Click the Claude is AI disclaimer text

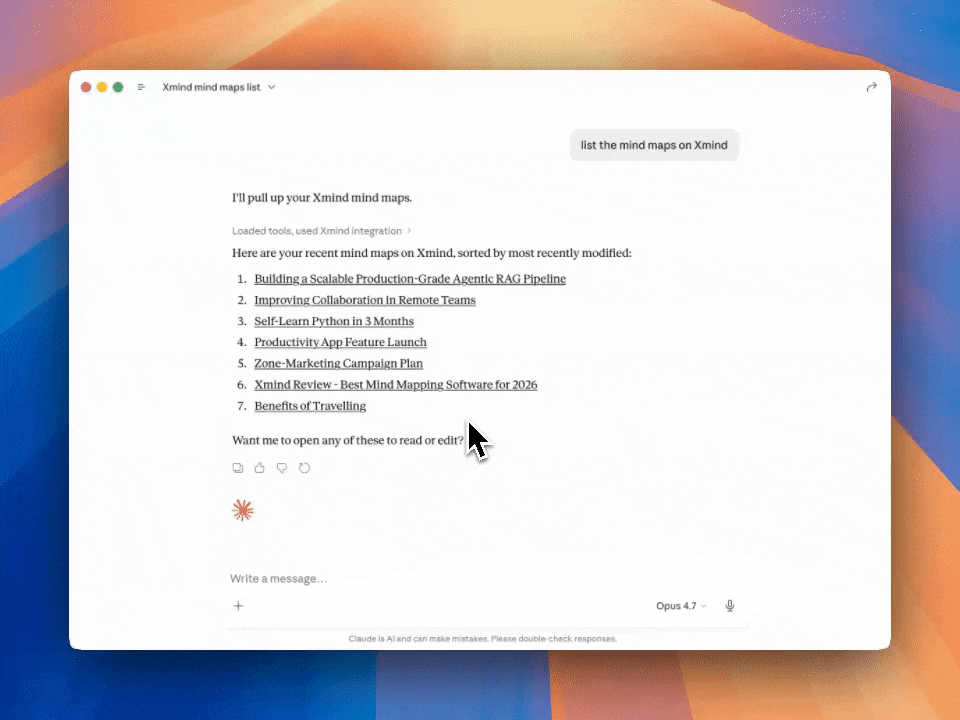[482, 639]
